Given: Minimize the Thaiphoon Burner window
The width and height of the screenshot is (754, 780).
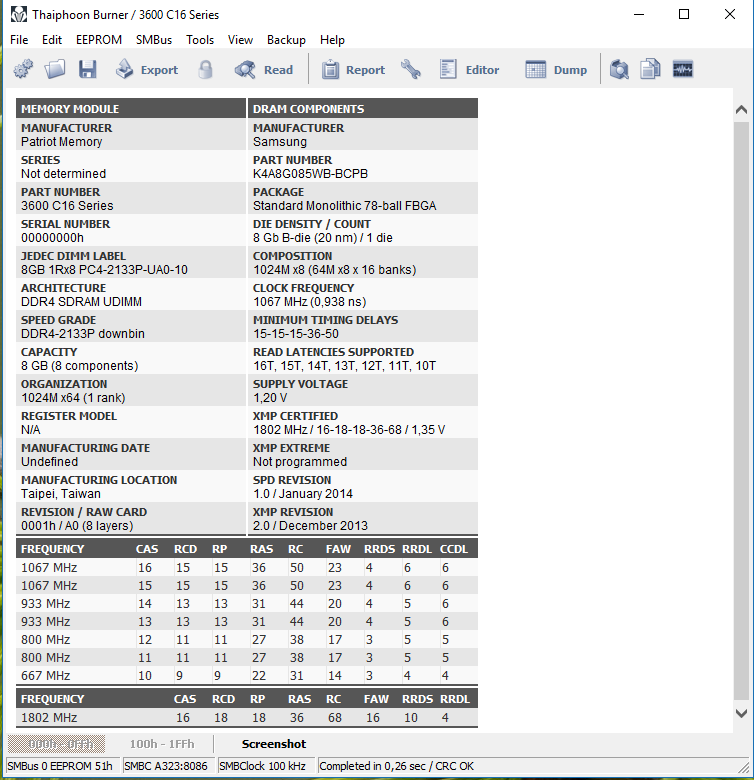Looking at the screenshot, I should pos(639,14).
